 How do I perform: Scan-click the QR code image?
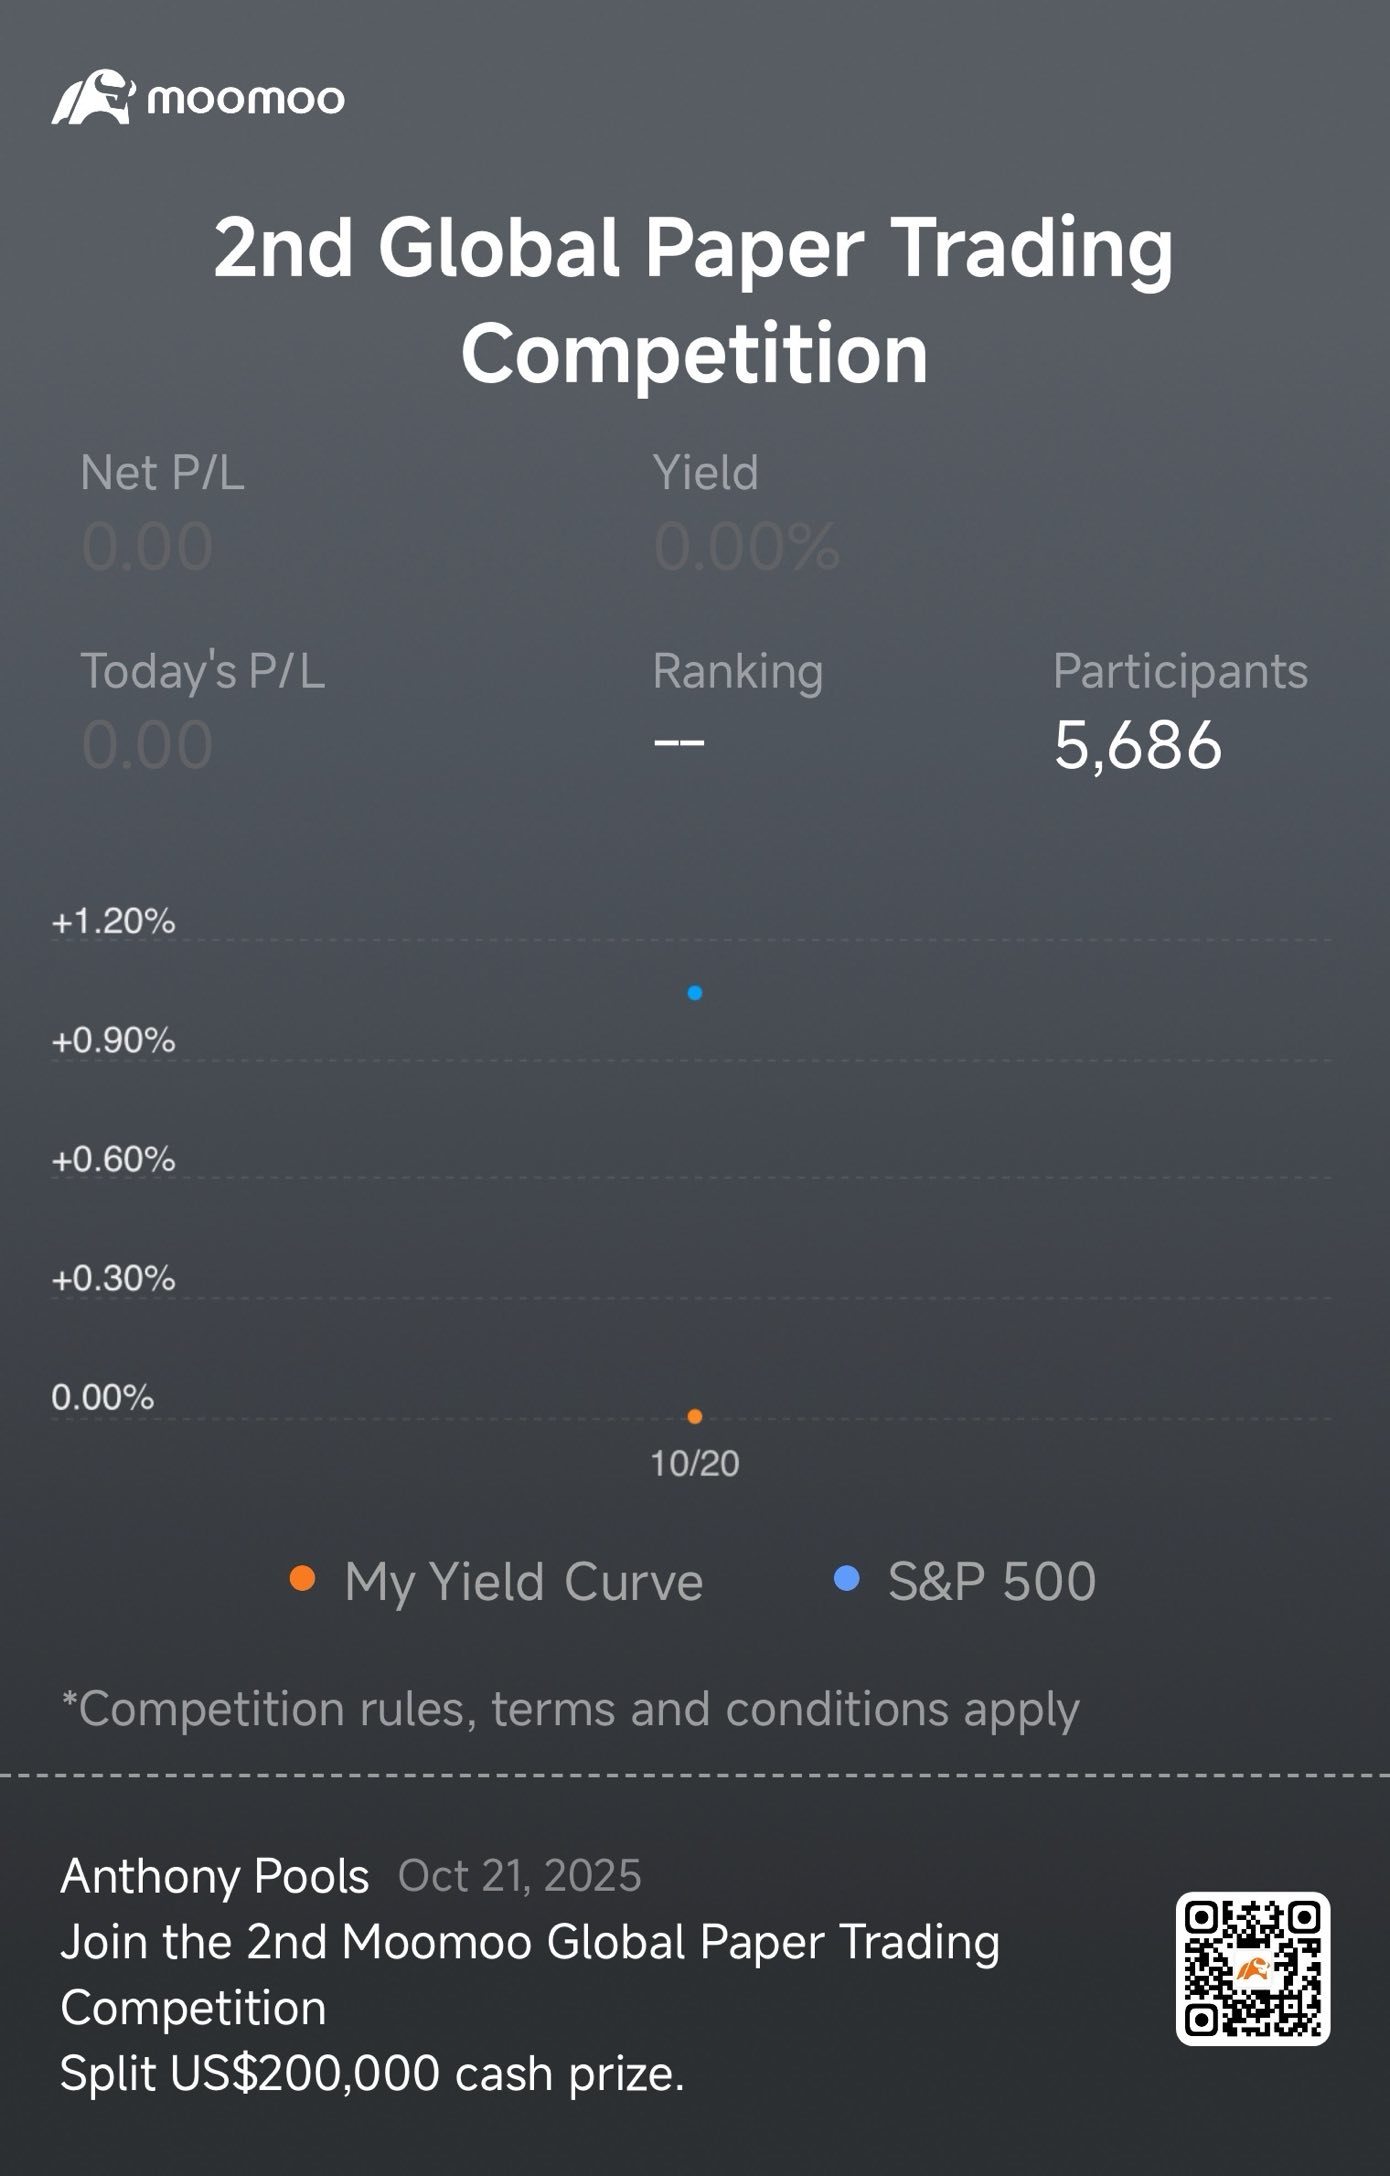[1252, 1968]
